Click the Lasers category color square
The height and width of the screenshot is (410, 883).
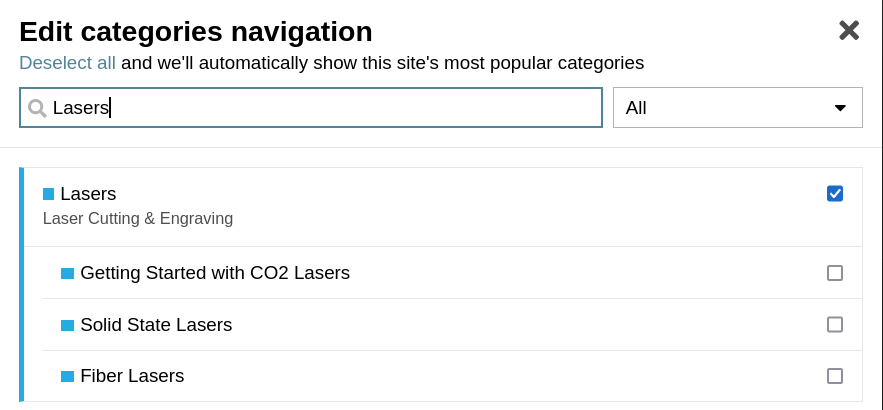pyautogui.click(x=48, y=194)
